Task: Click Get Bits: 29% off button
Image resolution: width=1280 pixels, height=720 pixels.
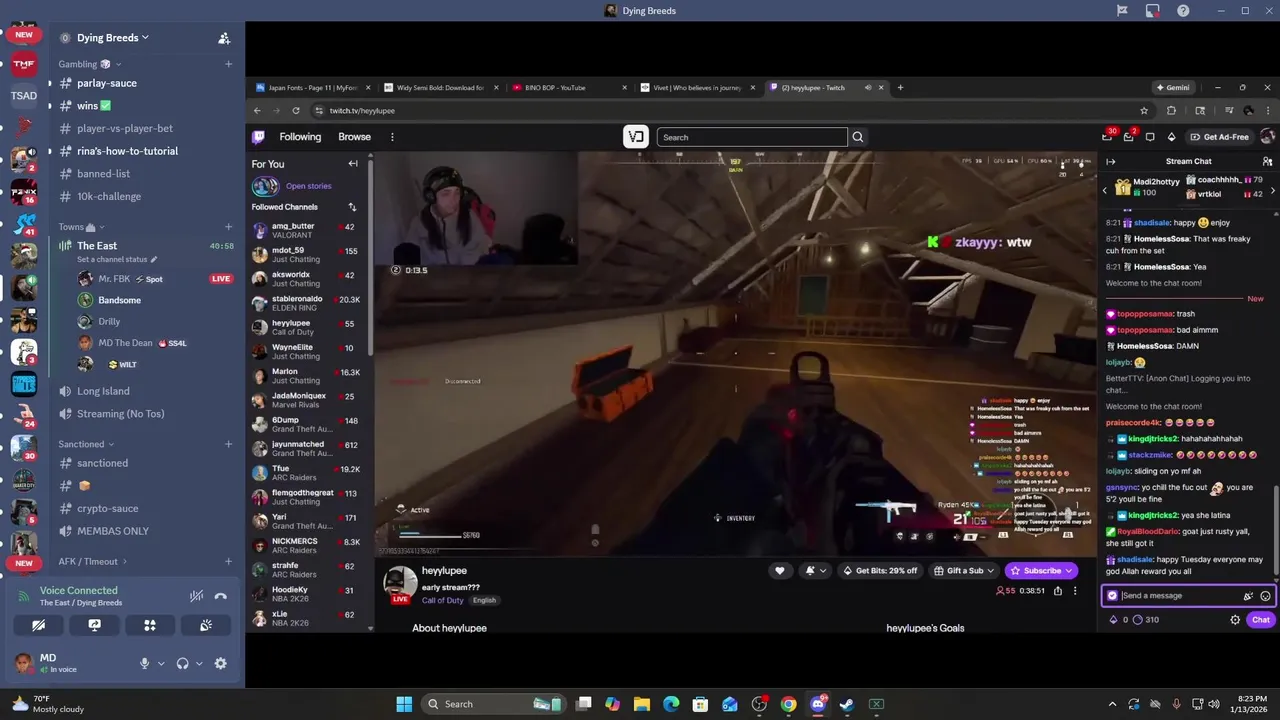Action: 880,571
